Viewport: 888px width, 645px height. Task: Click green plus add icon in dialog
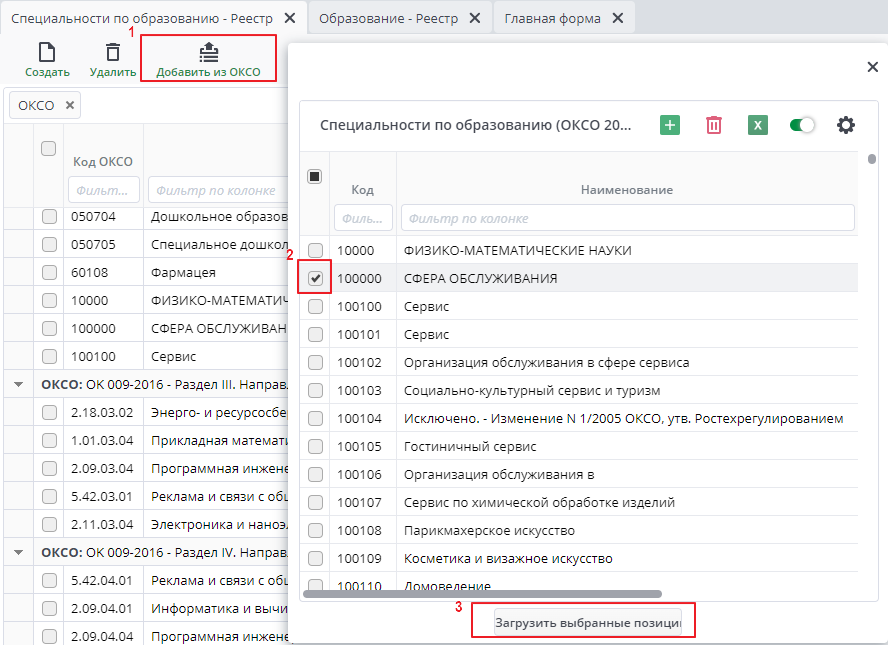click(670, 125)
